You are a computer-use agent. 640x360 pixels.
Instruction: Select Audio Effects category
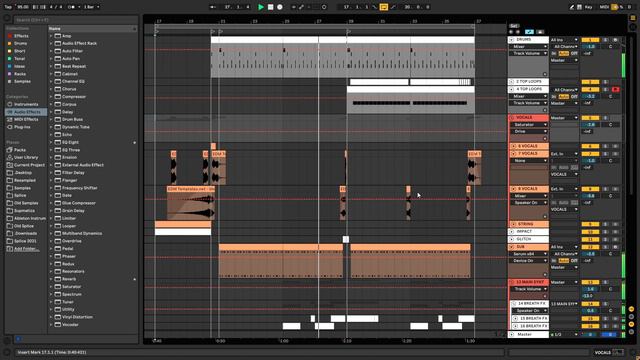pyautogui.click(x=27, y=112)
